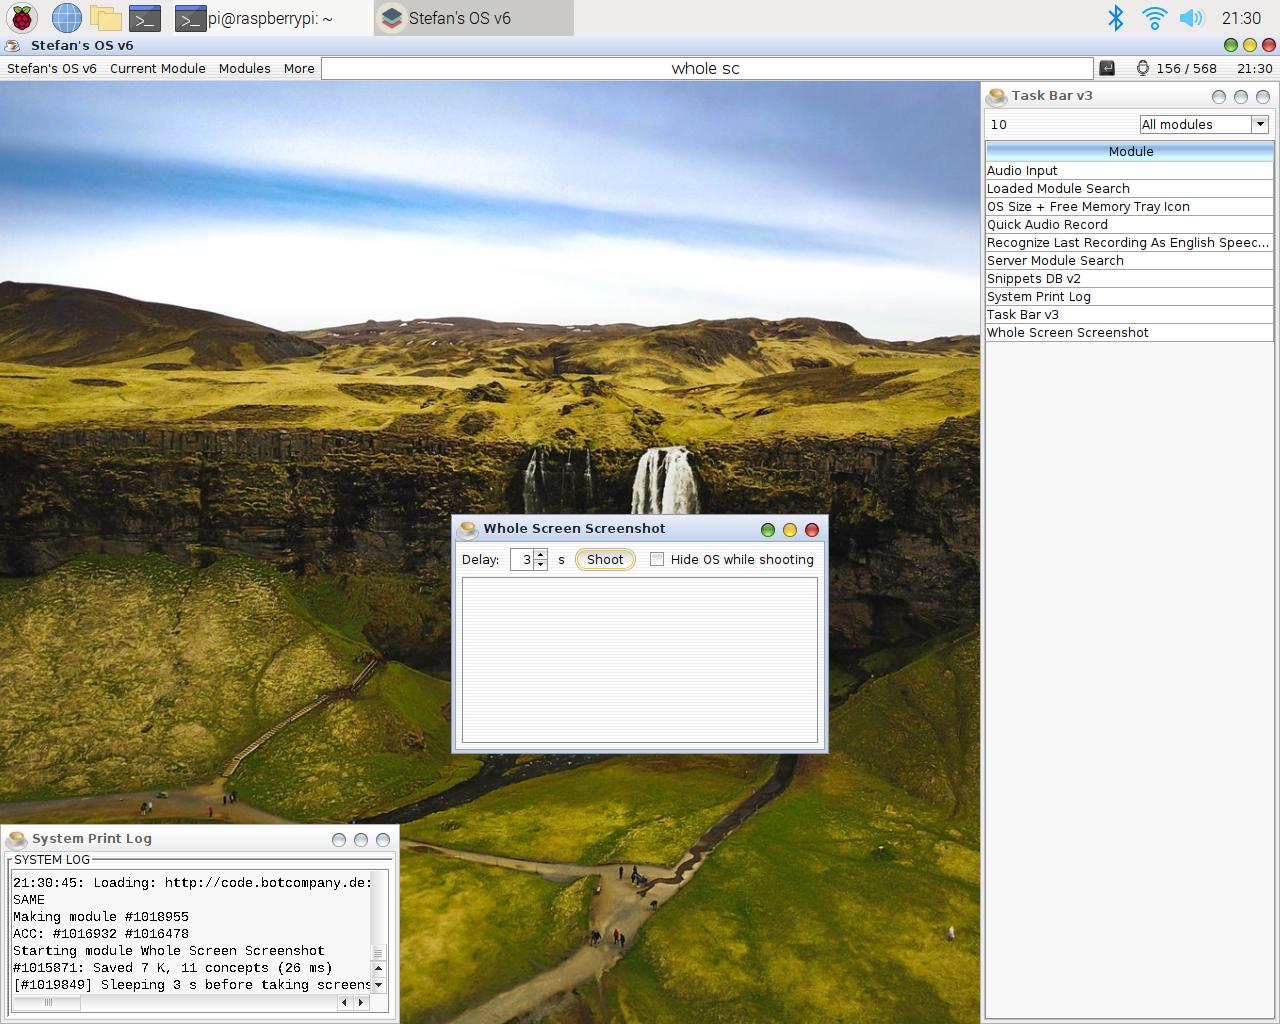Click the Bluetooth tray icon
1280x1024 pixels.
(1116, 18)
